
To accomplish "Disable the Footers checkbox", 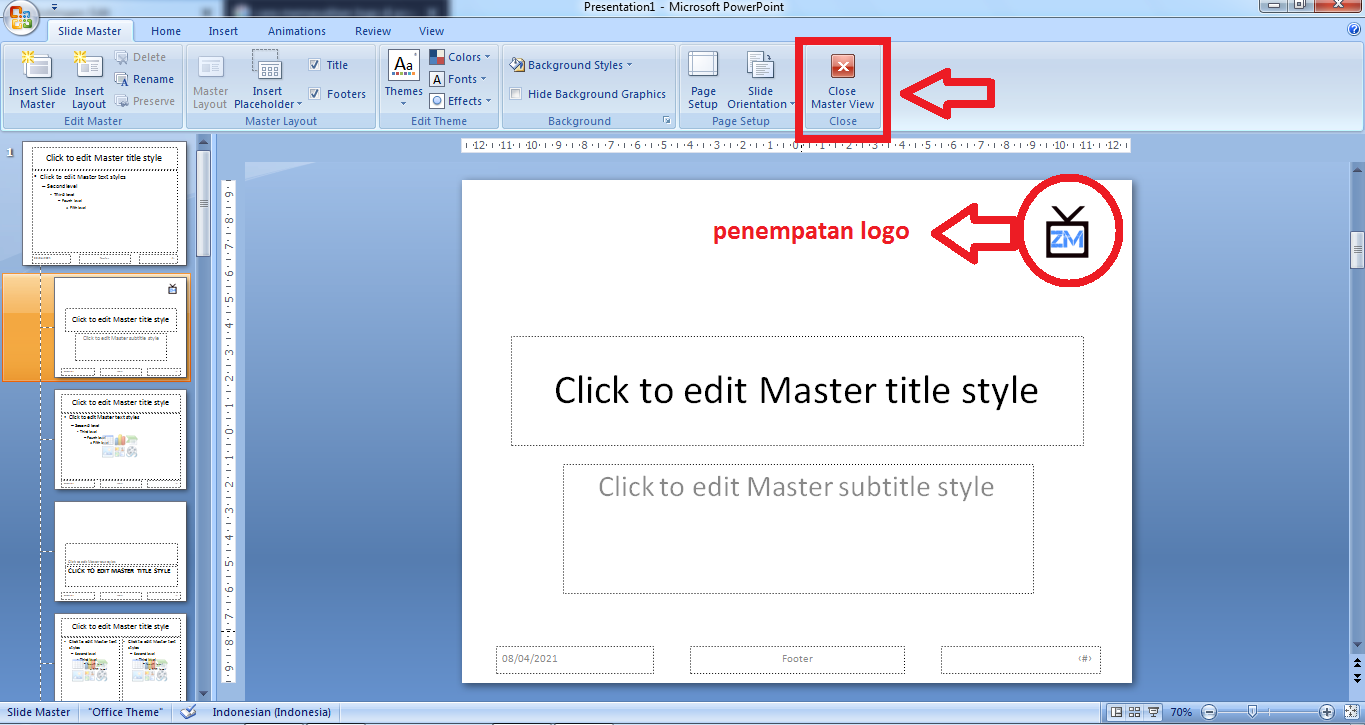I will (315, 93).
